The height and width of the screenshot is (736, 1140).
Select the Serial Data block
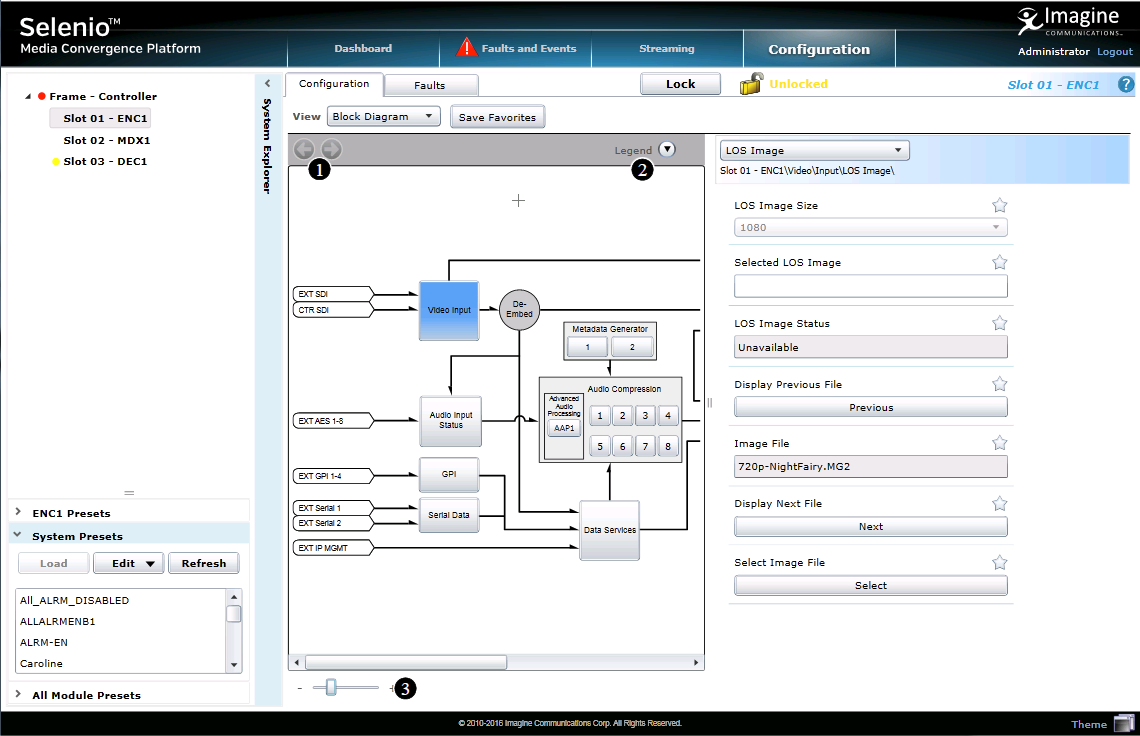(x=449, y=515)
